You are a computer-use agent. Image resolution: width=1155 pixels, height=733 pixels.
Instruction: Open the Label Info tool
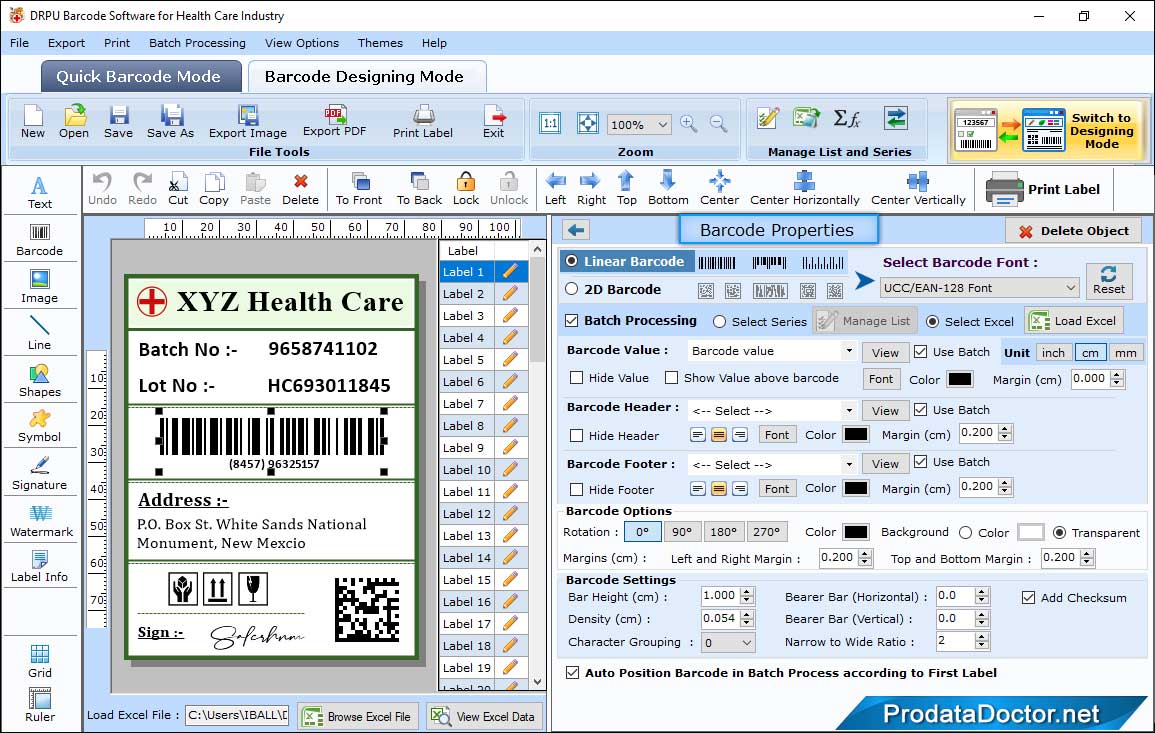40,567
